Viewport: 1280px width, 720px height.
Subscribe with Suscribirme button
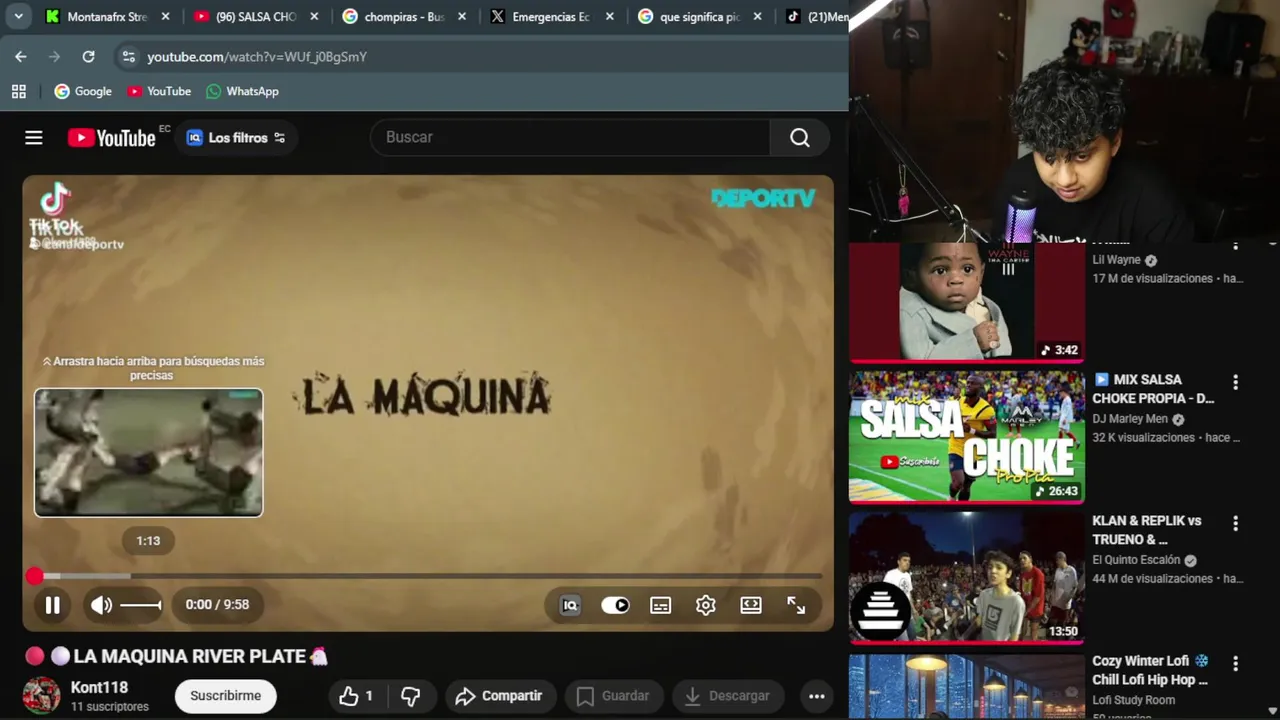pyautogui.click(x=226, y=696)
